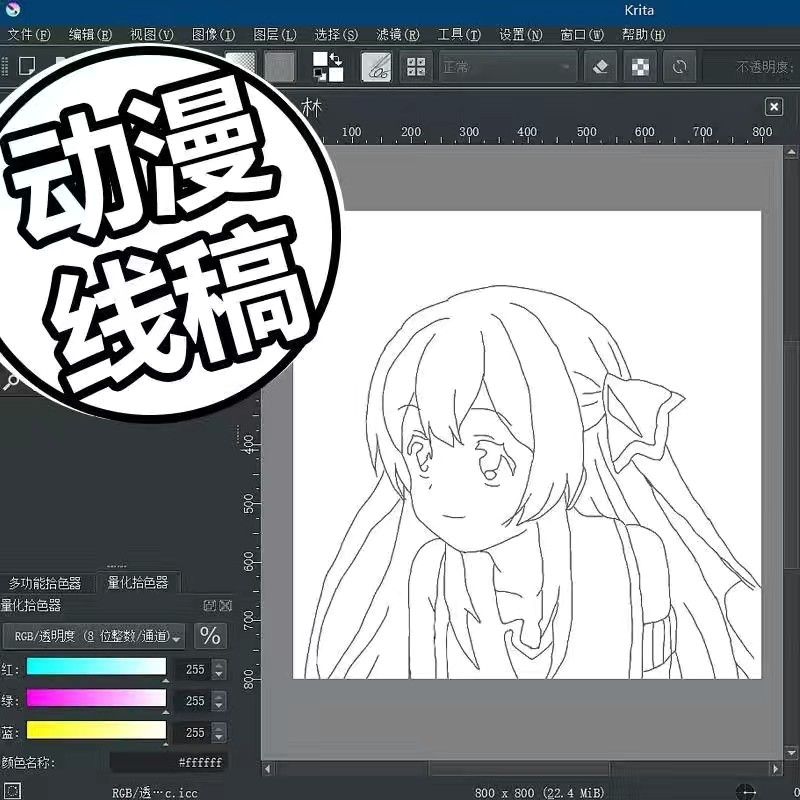Close the document tab with the X
The image size is (800, 800).
pos(774,107)
